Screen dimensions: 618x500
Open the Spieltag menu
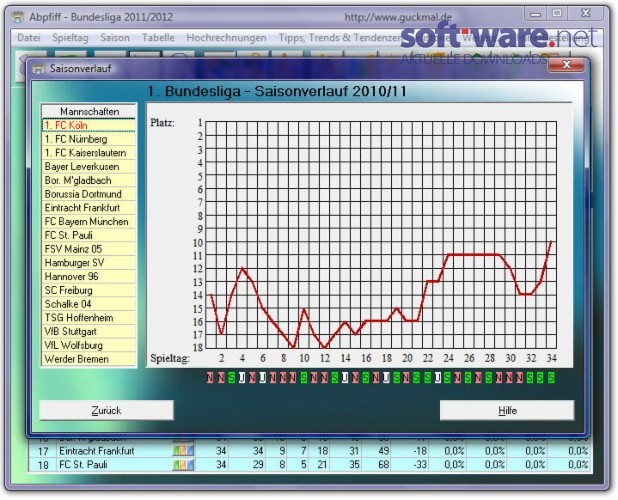tap(70, 38)
